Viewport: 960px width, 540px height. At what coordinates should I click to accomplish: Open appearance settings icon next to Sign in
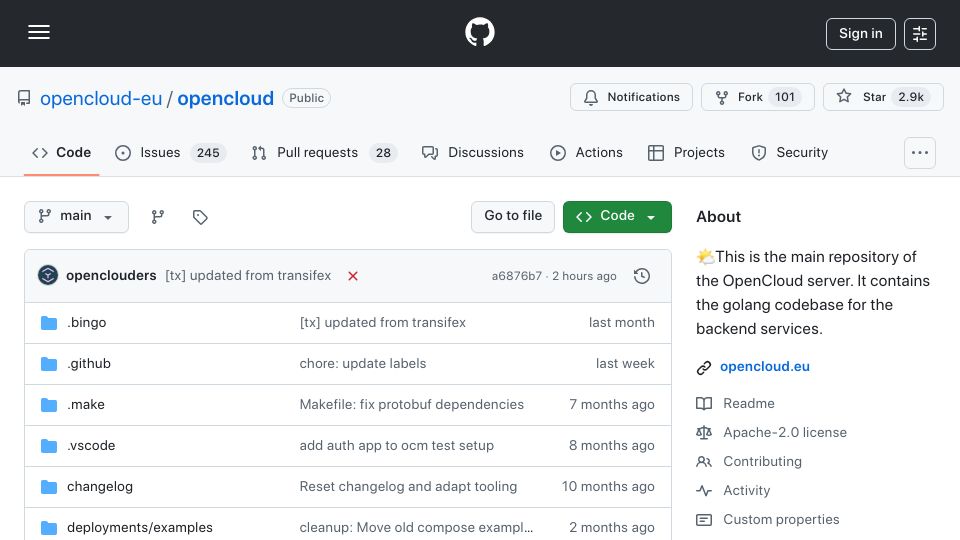(920, 34)
